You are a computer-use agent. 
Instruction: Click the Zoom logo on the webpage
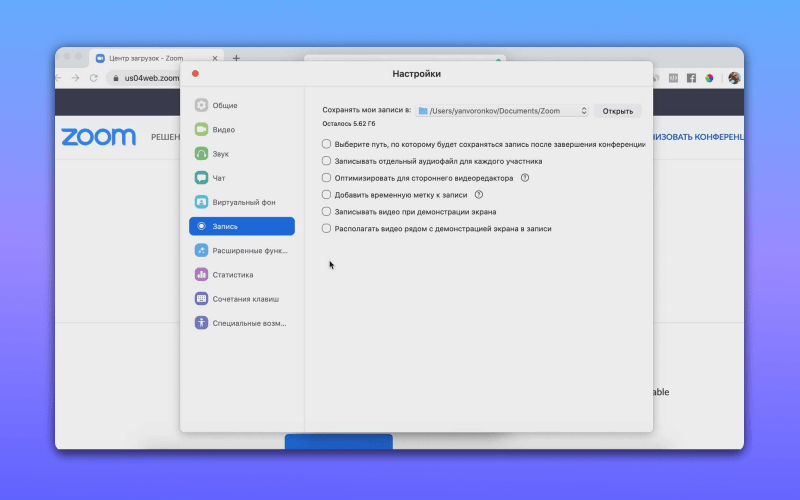[x=98, y=137]
